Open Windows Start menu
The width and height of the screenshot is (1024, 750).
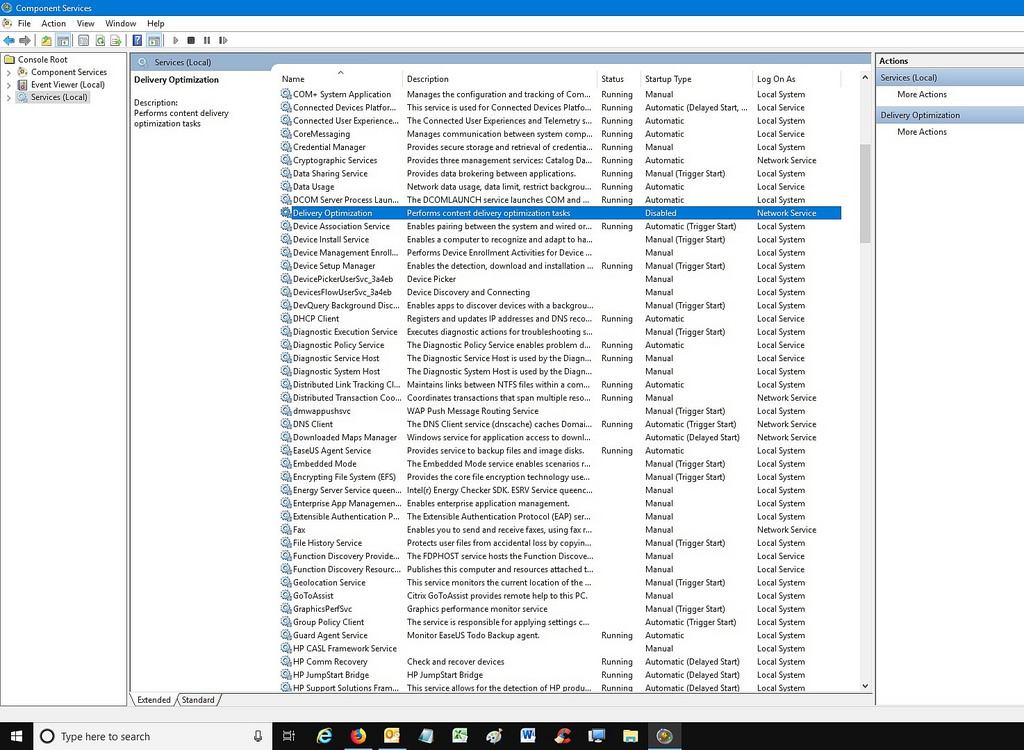click(16, 736)
